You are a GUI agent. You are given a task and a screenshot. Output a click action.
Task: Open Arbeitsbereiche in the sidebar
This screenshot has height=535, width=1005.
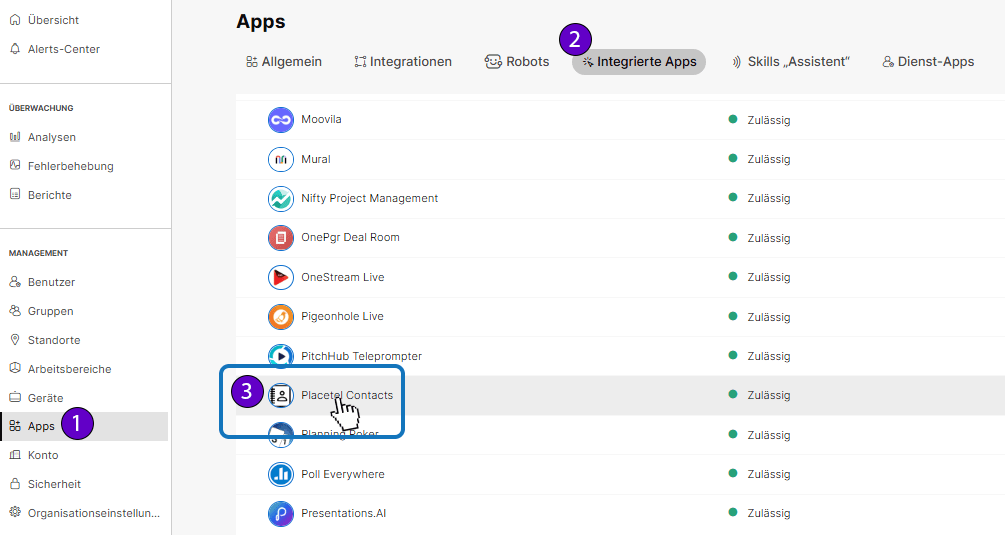point(69,369)
